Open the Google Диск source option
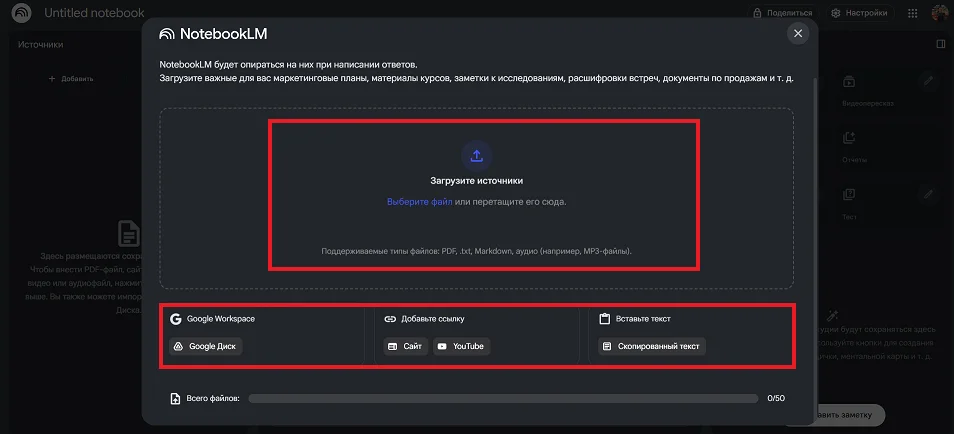 (x=207, y=346)
